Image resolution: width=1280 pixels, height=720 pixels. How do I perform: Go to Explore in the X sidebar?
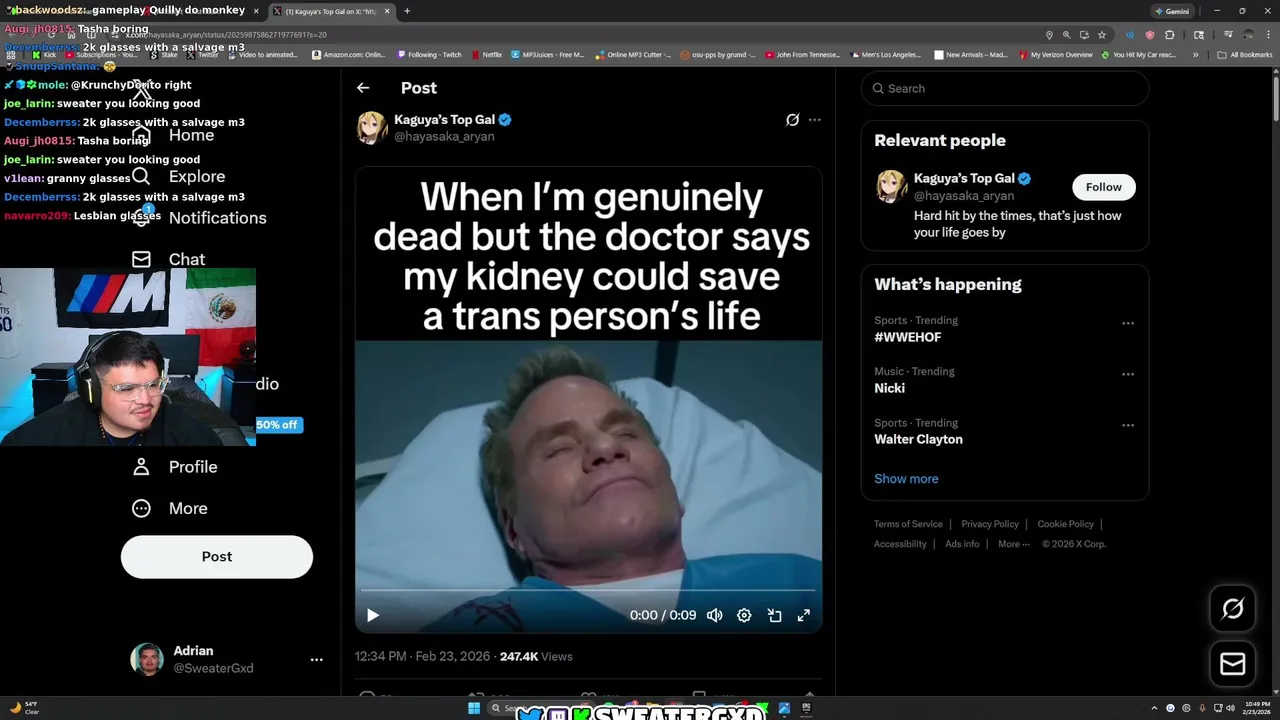coord(197,177)
